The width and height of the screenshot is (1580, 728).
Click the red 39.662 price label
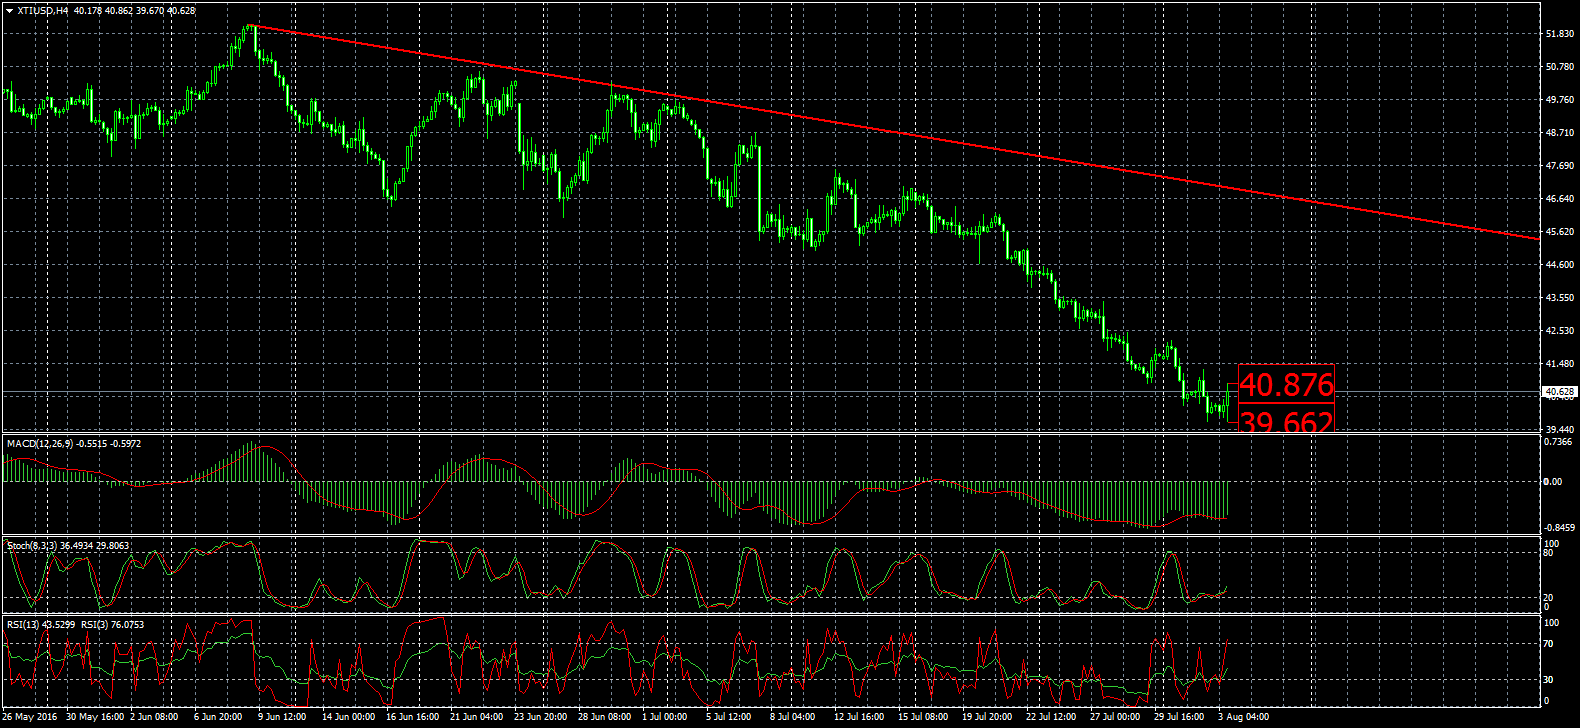[1286, 422]
